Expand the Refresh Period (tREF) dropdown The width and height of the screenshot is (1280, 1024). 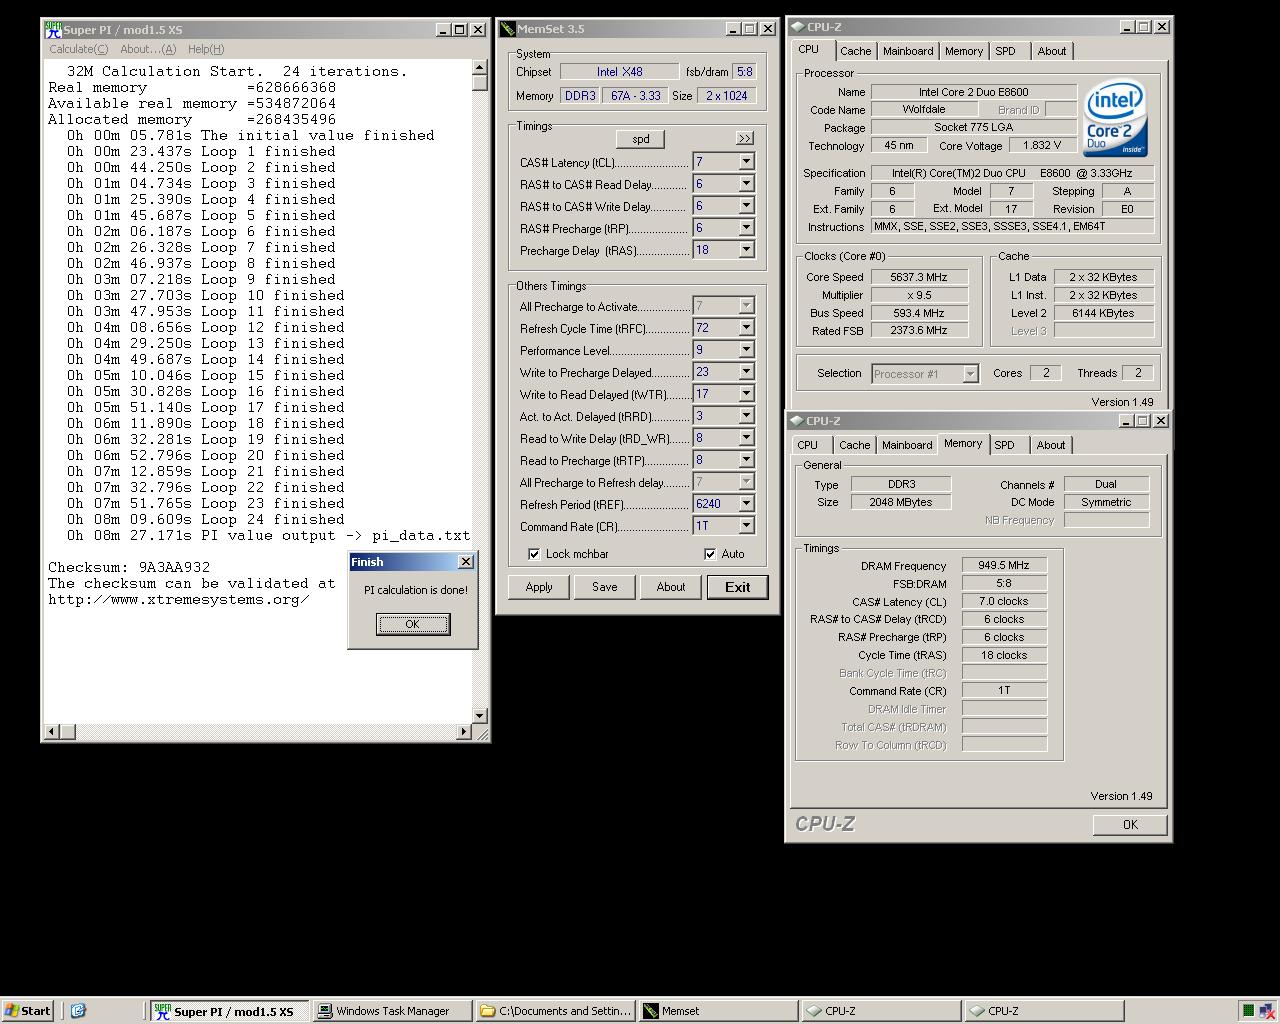[x=746, y=504]
